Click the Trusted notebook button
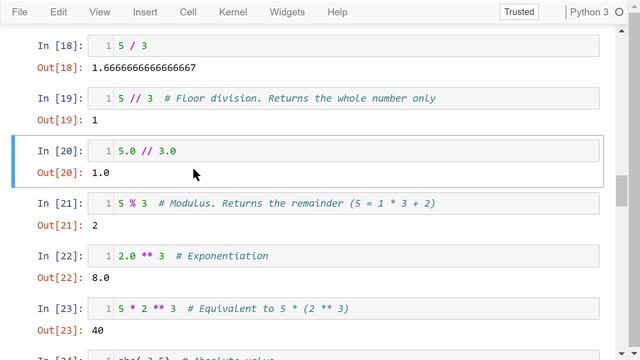640x360 pixels. [519, 12]
